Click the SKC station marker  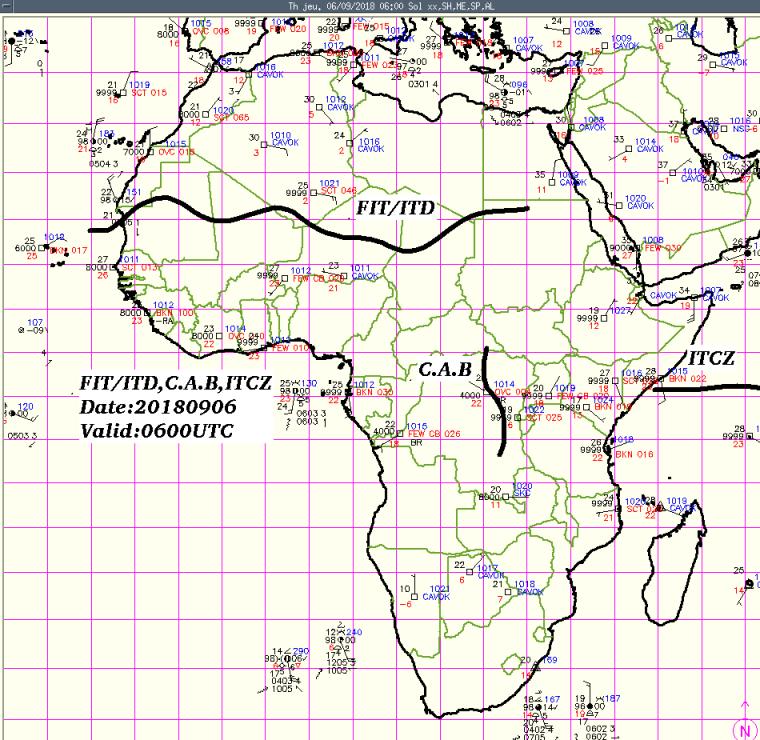coord(521,494)
